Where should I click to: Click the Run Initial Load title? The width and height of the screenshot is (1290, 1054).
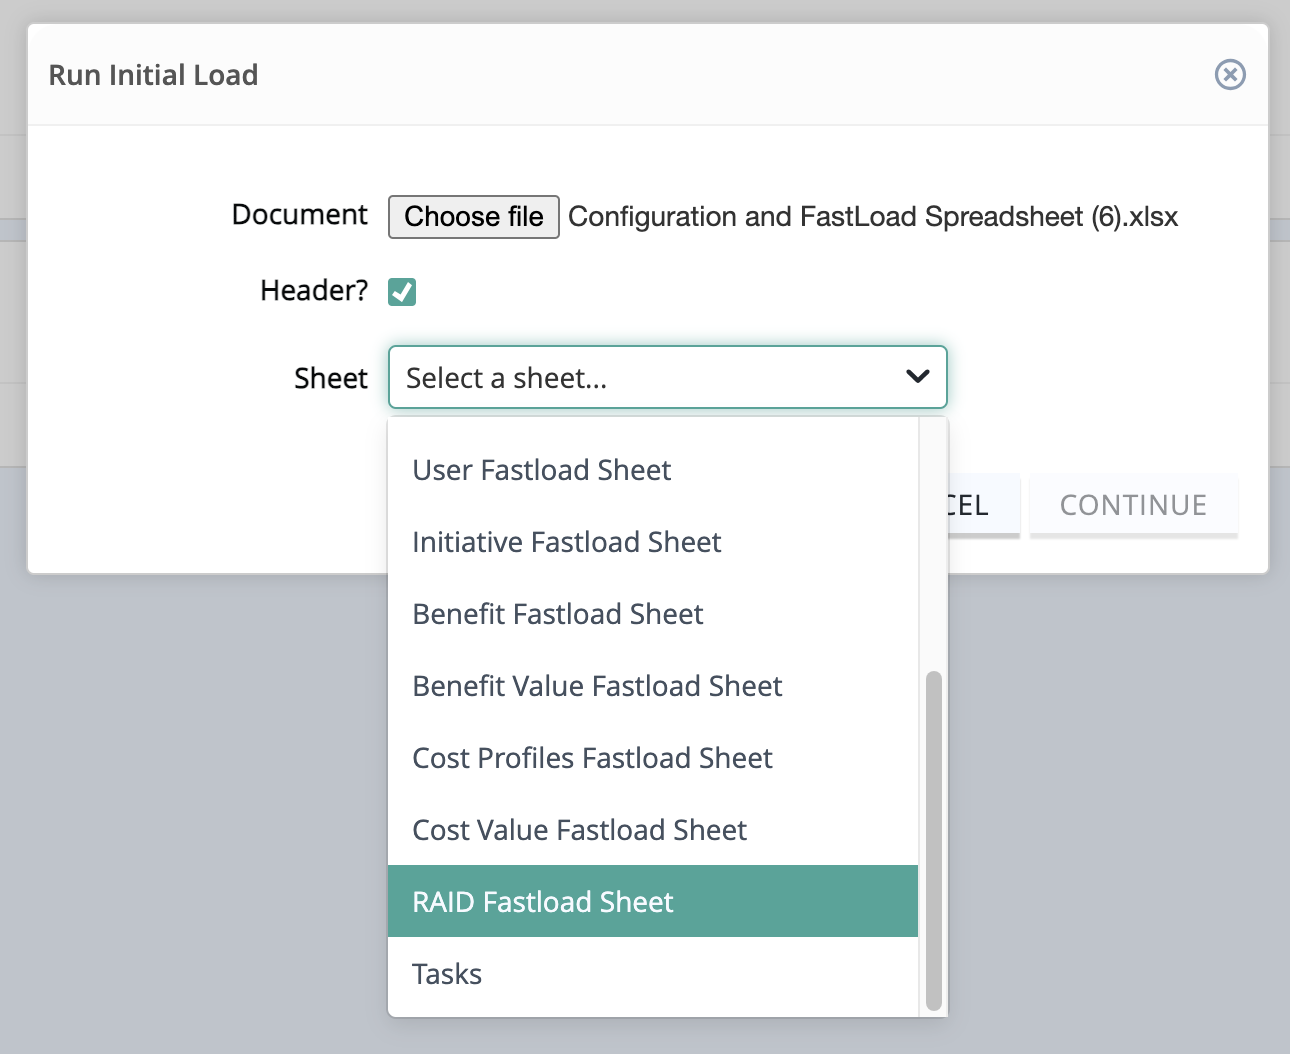point(153,75)
